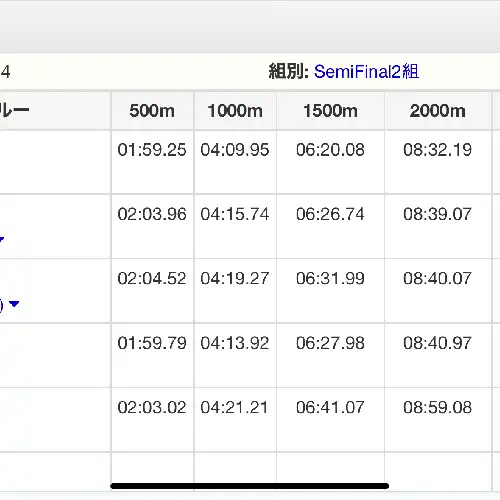
Task: Click the 06:31.99 split time cell
Action: 330,278
